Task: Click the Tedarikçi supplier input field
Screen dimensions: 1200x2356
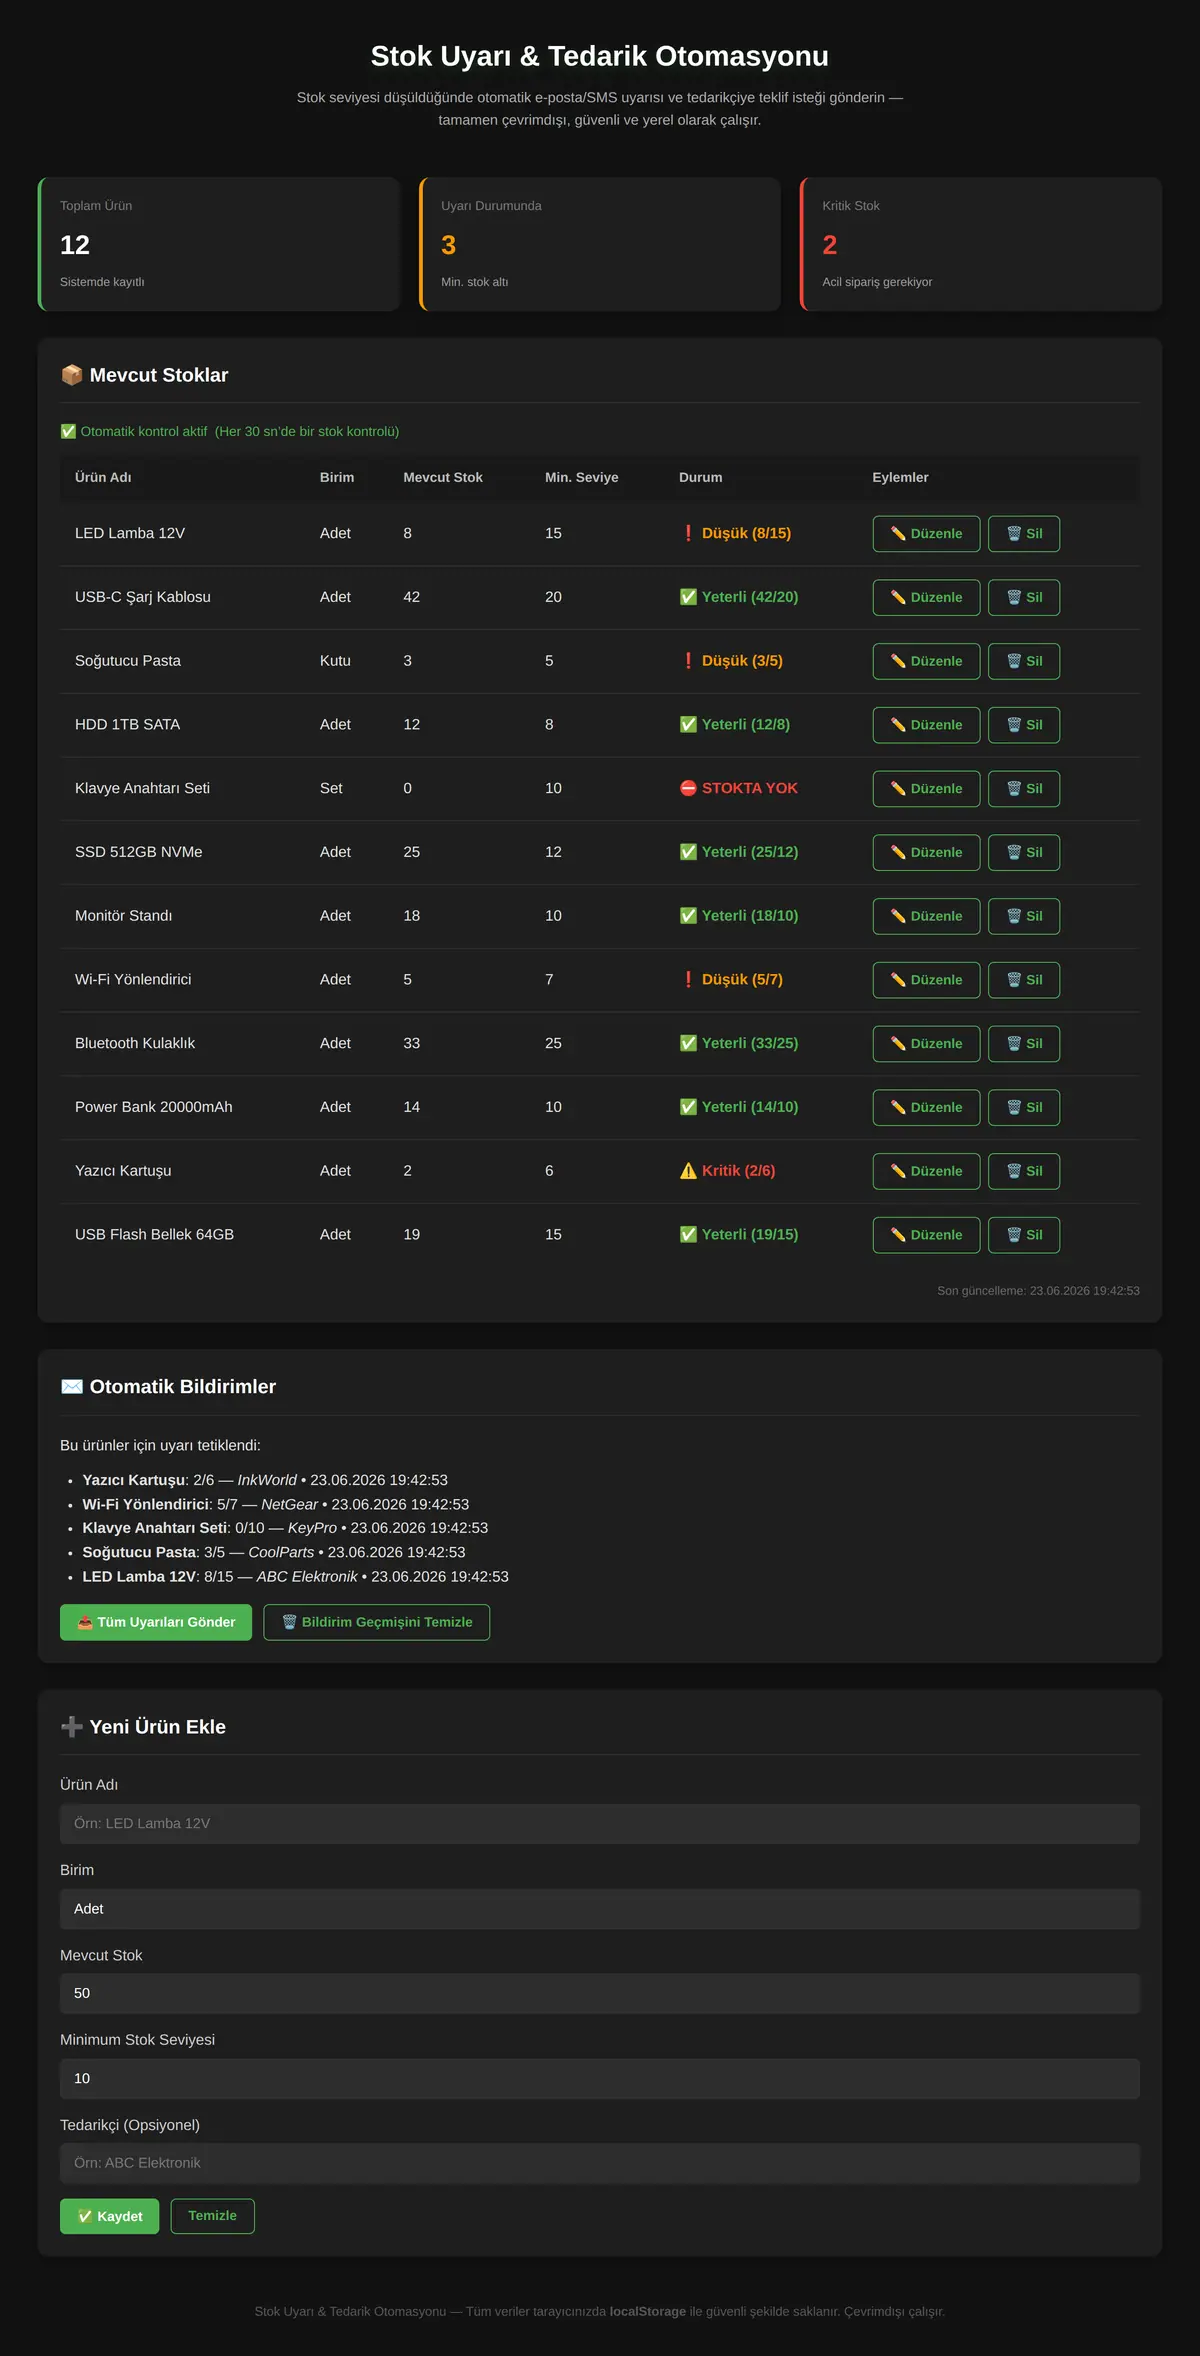Action: click(600, 2163)
